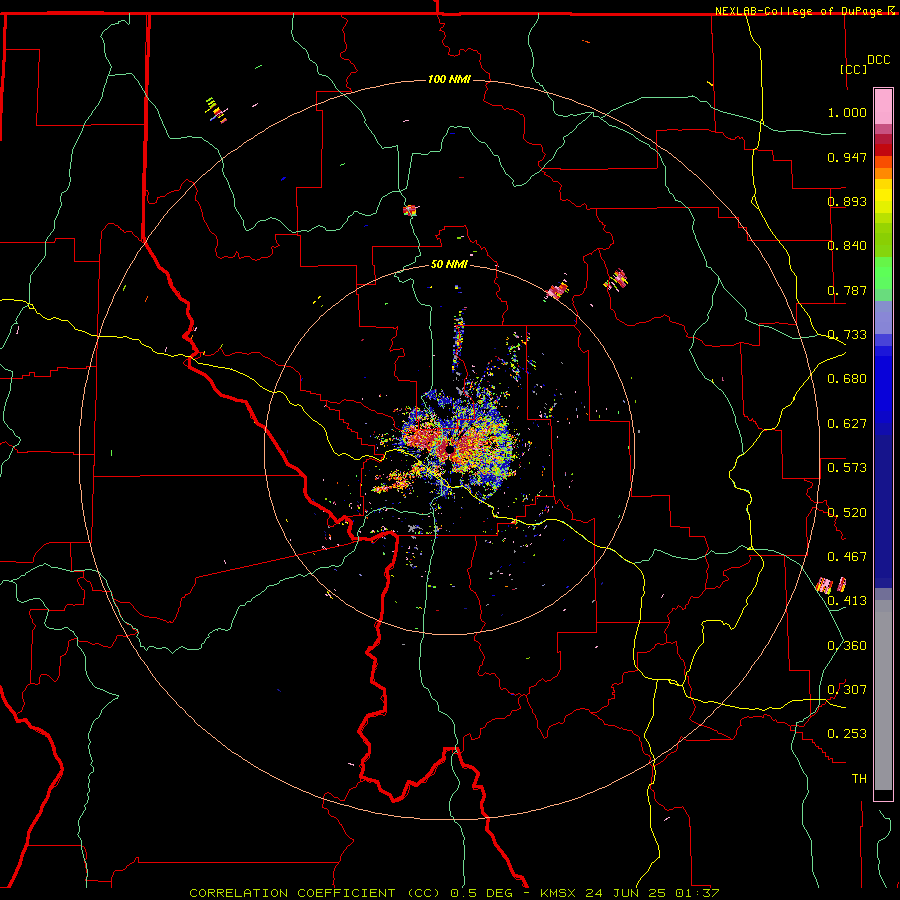
Task: Click the KMSX radar site center dot
Action: (449, 449)
